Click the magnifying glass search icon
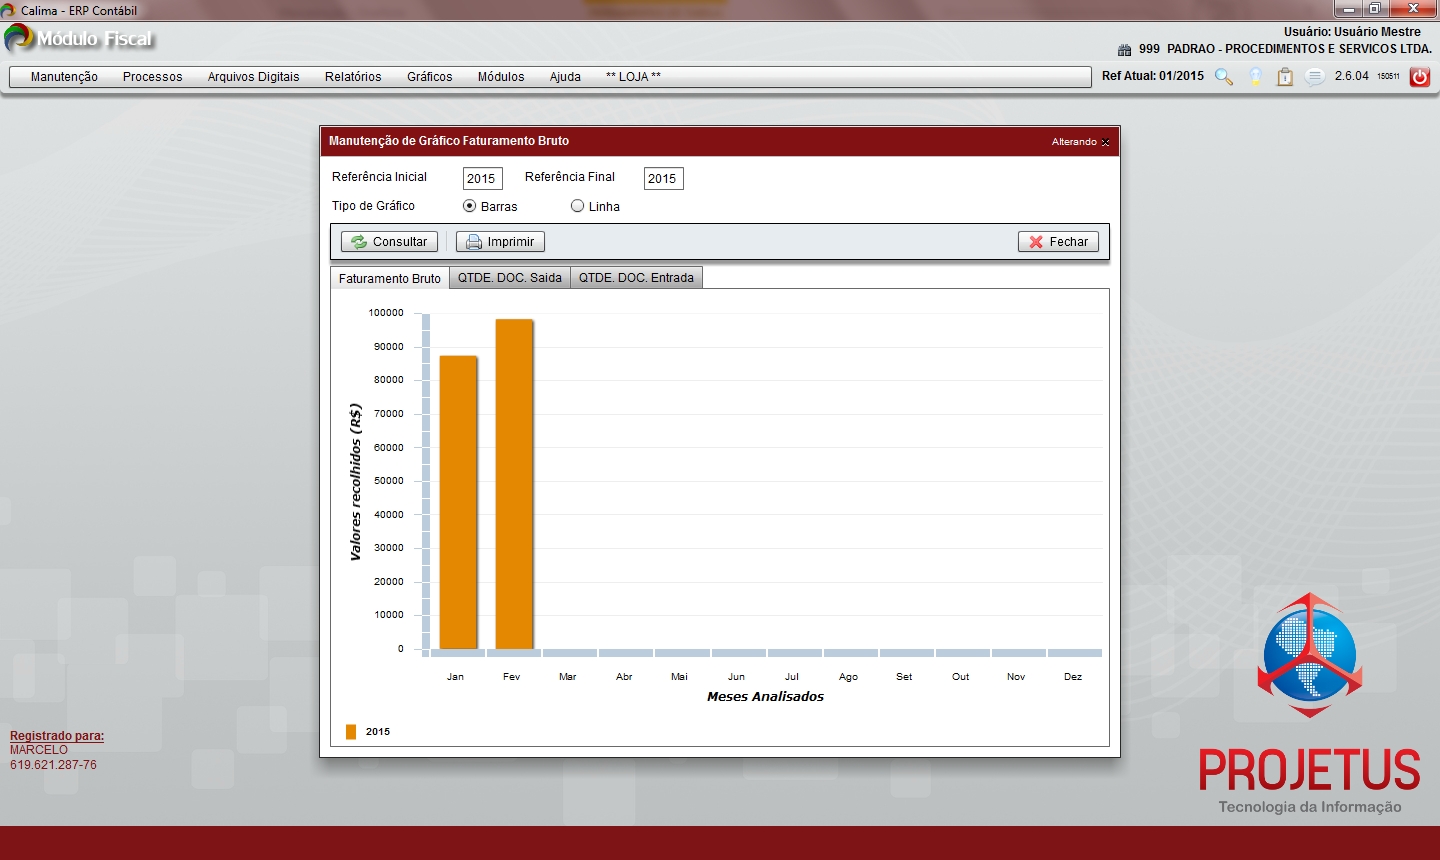Screen dimensions: 1440x860 tap(1223, 77)
